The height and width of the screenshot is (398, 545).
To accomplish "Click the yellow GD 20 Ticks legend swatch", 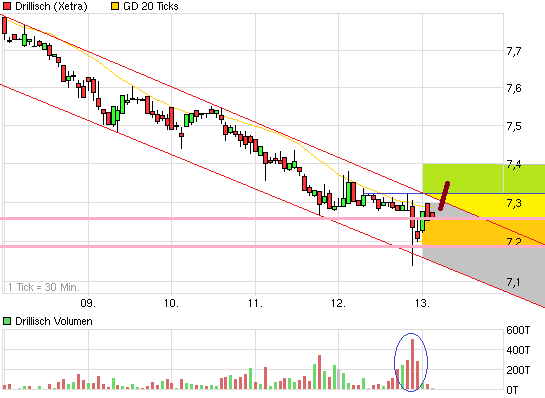I will tap(115, 6).
